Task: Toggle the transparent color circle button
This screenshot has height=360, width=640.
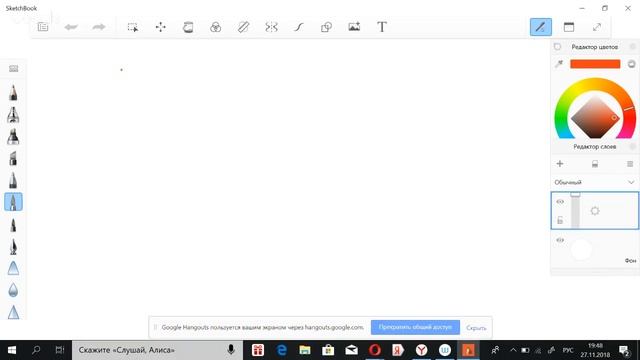Action: coord(631,64)
